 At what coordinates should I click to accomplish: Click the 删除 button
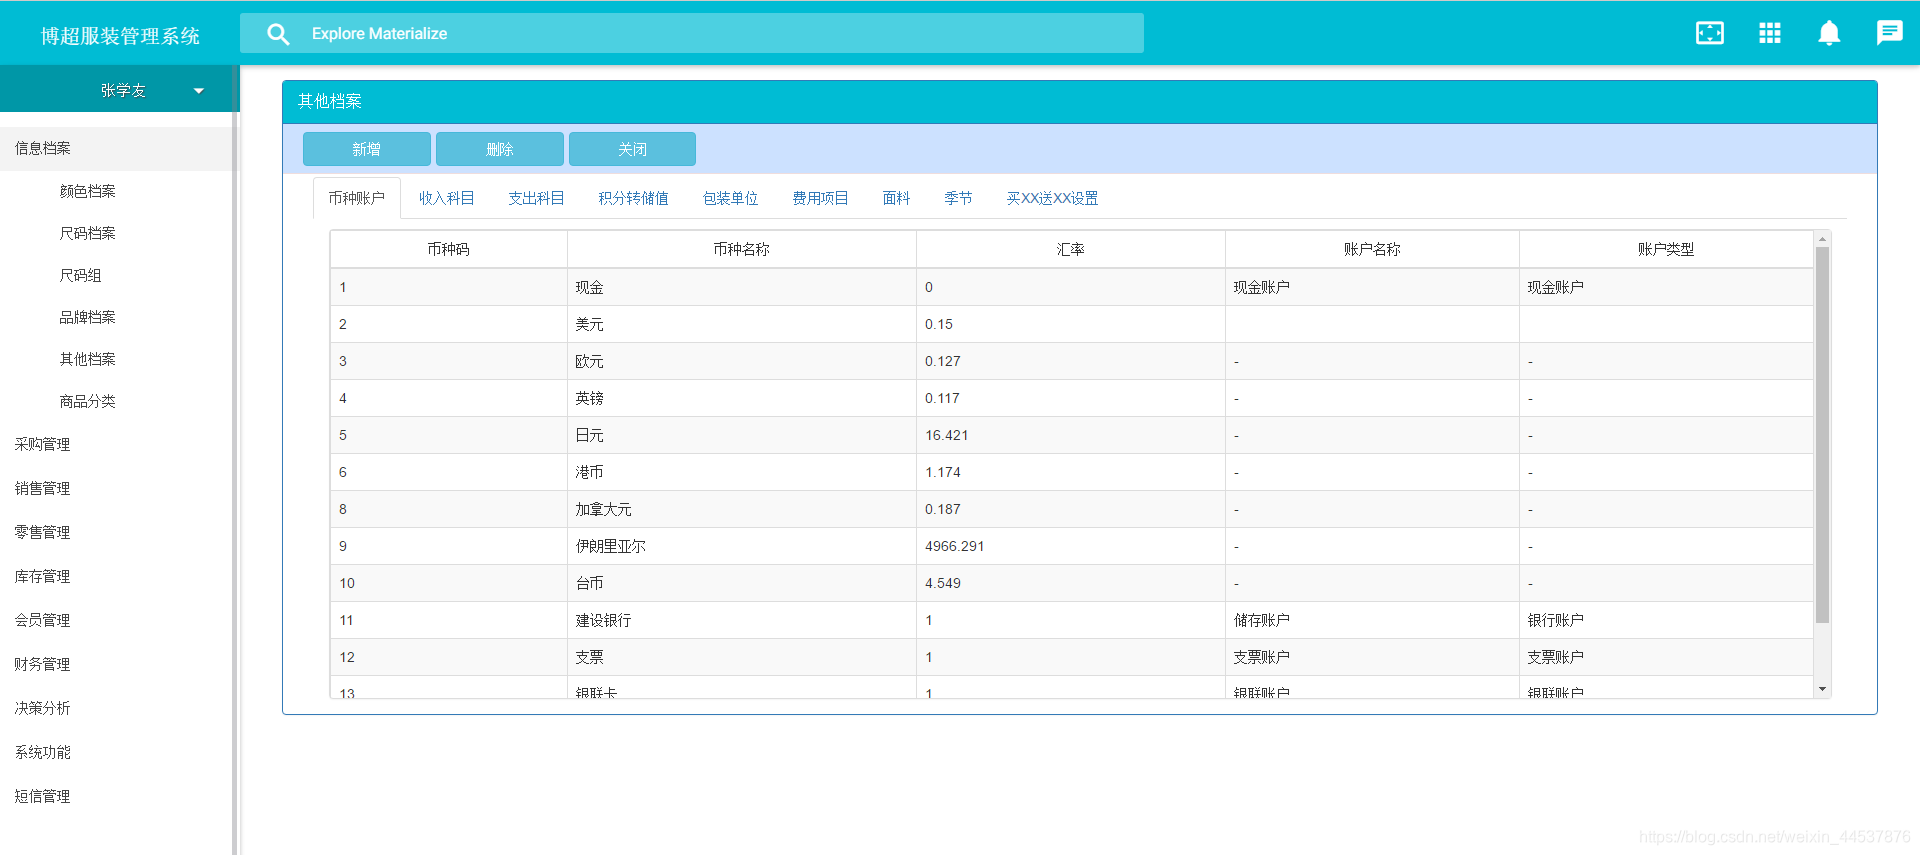[x=500, y=149]
